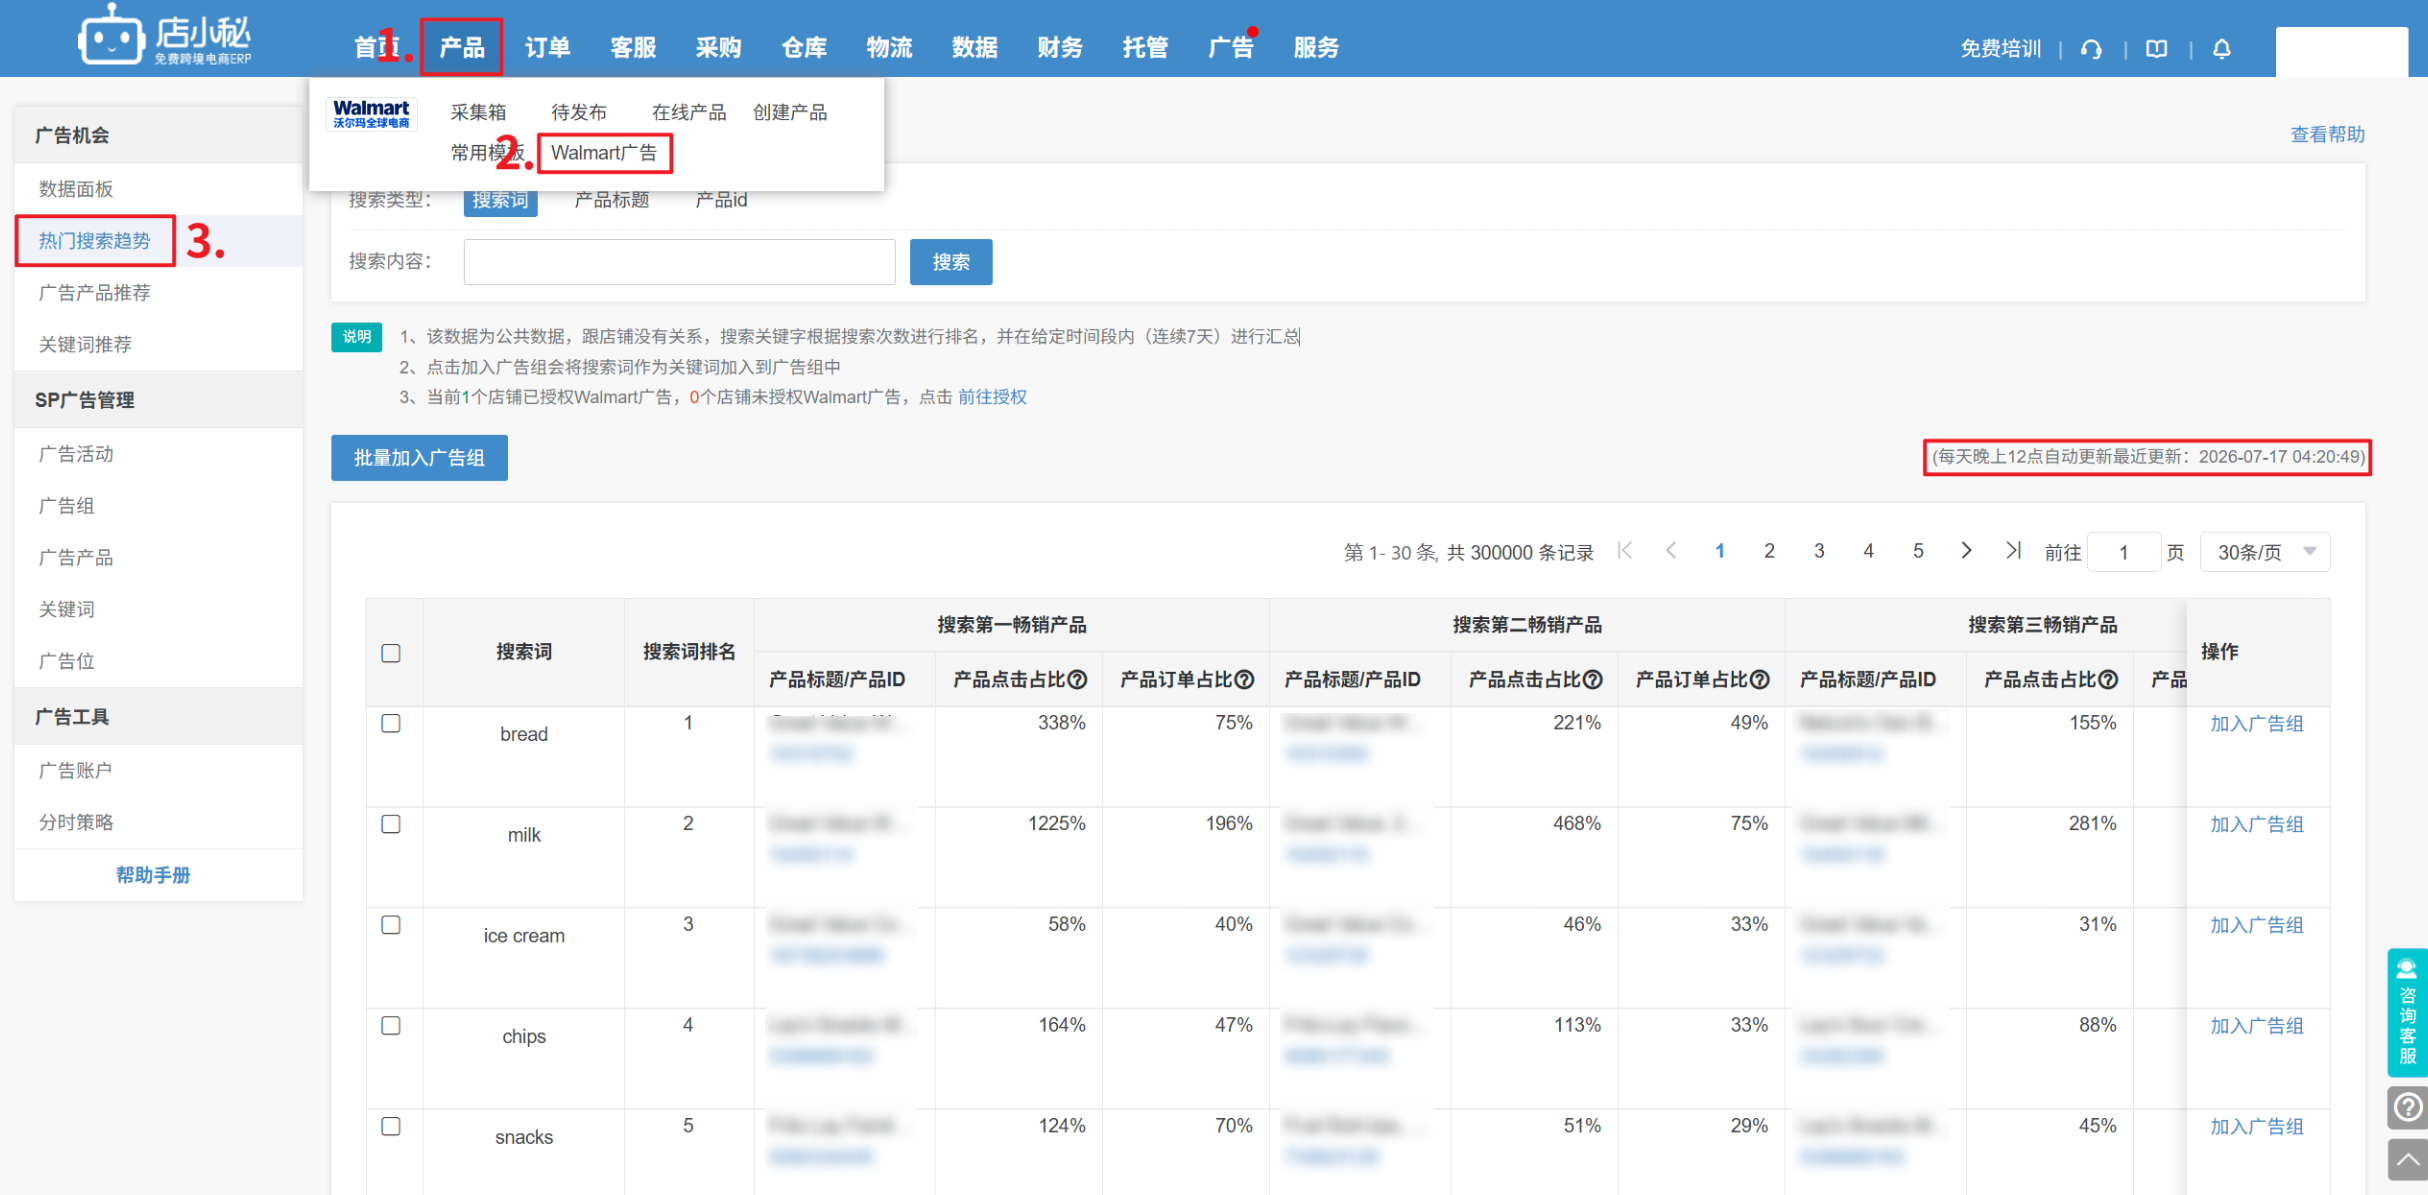Check the box for the chips row
Viewport: 2428px width, 1195px height.
(x=391, y=1026)
